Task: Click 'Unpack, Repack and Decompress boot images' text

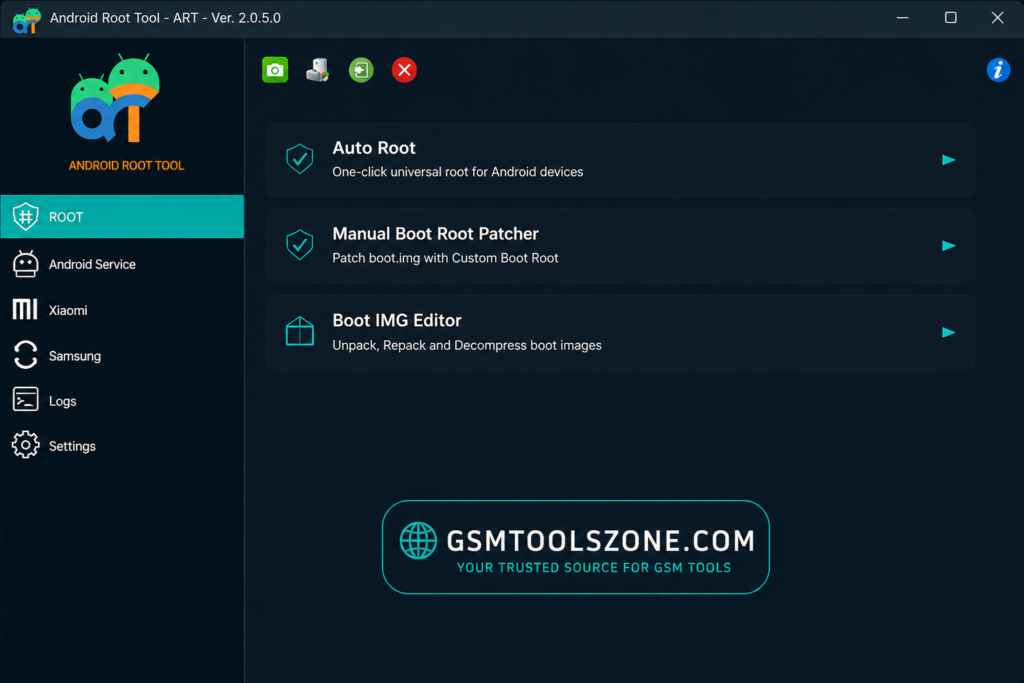Action: click(467, 345)
